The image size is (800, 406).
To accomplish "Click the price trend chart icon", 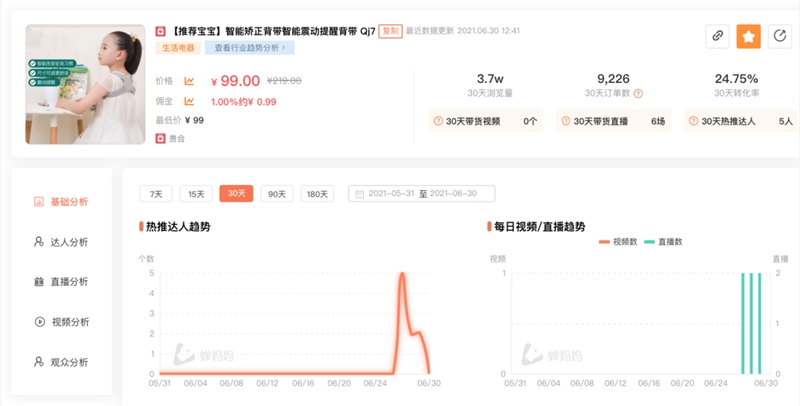I will [189, 81].
